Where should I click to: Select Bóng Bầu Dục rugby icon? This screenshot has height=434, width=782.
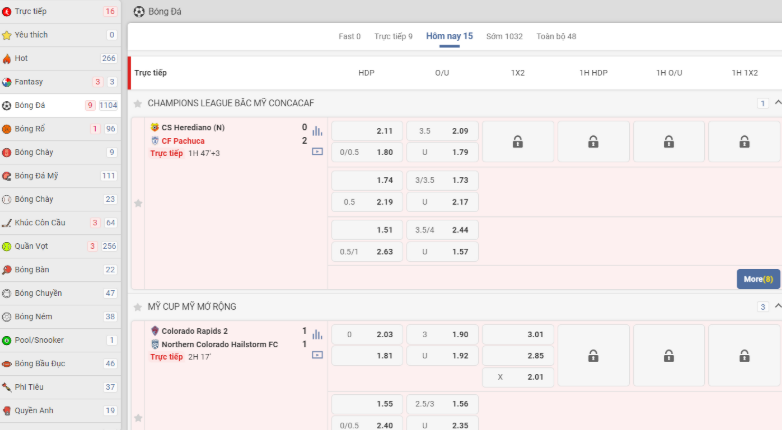tap(6, 364)
